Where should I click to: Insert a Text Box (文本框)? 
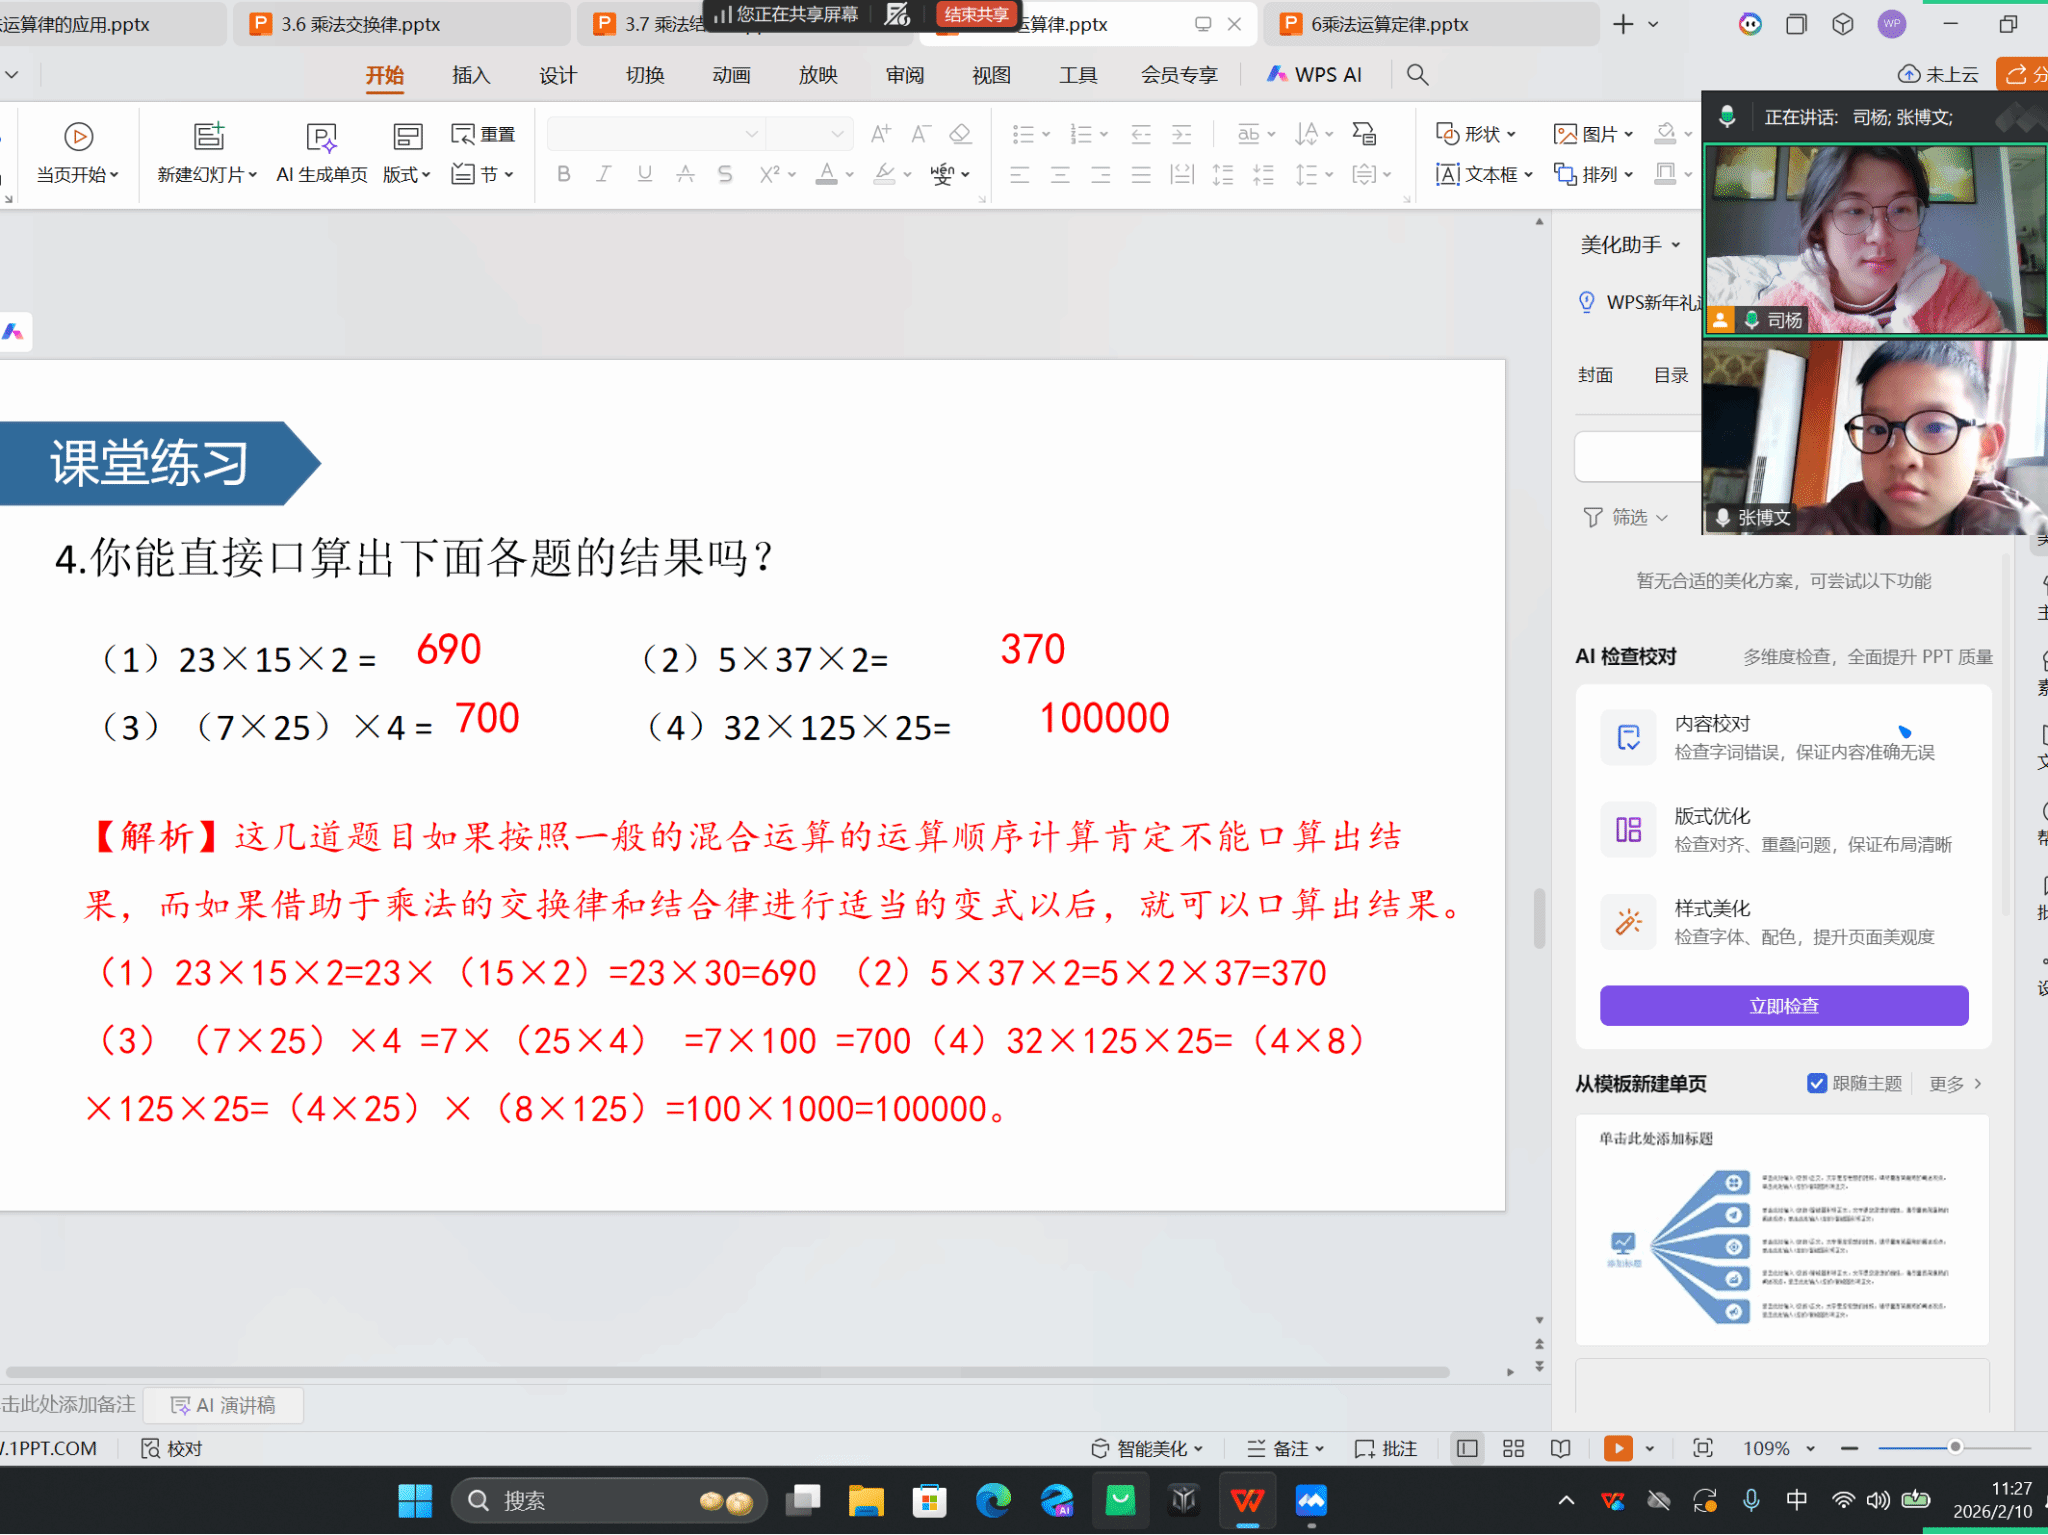tap(1483, 175)
